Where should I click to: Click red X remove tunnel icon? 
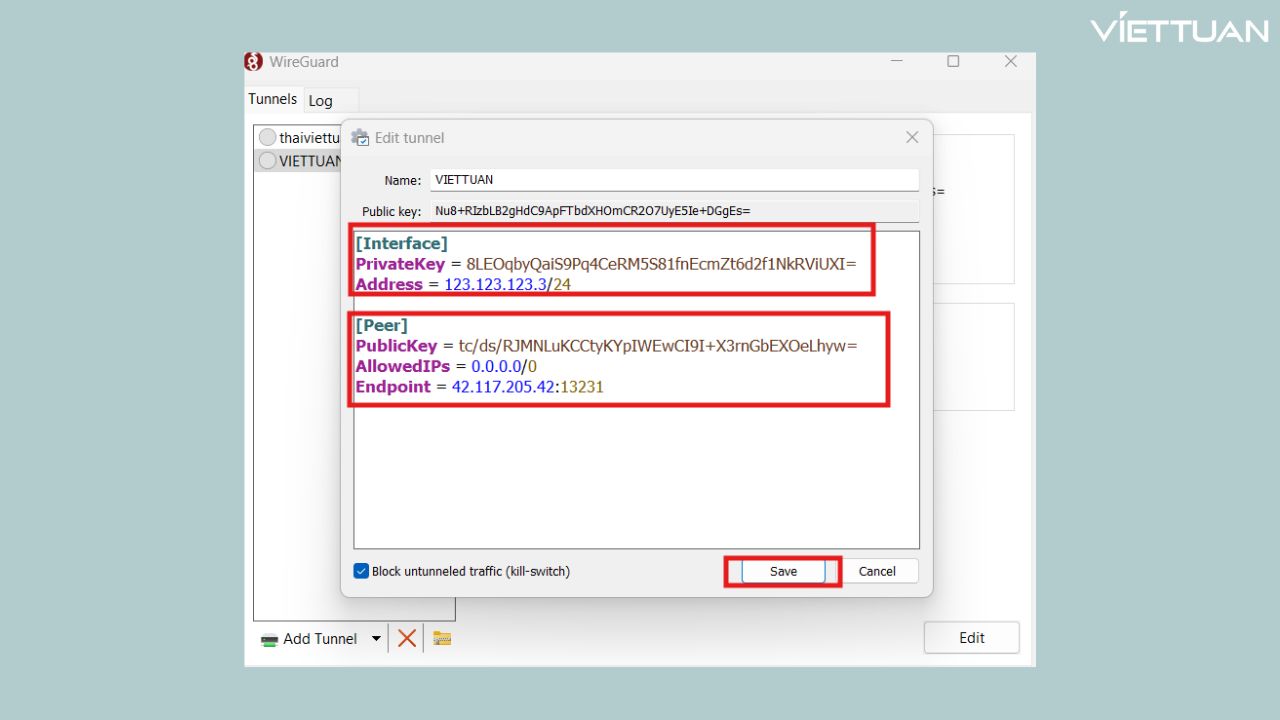click(406, 638)
